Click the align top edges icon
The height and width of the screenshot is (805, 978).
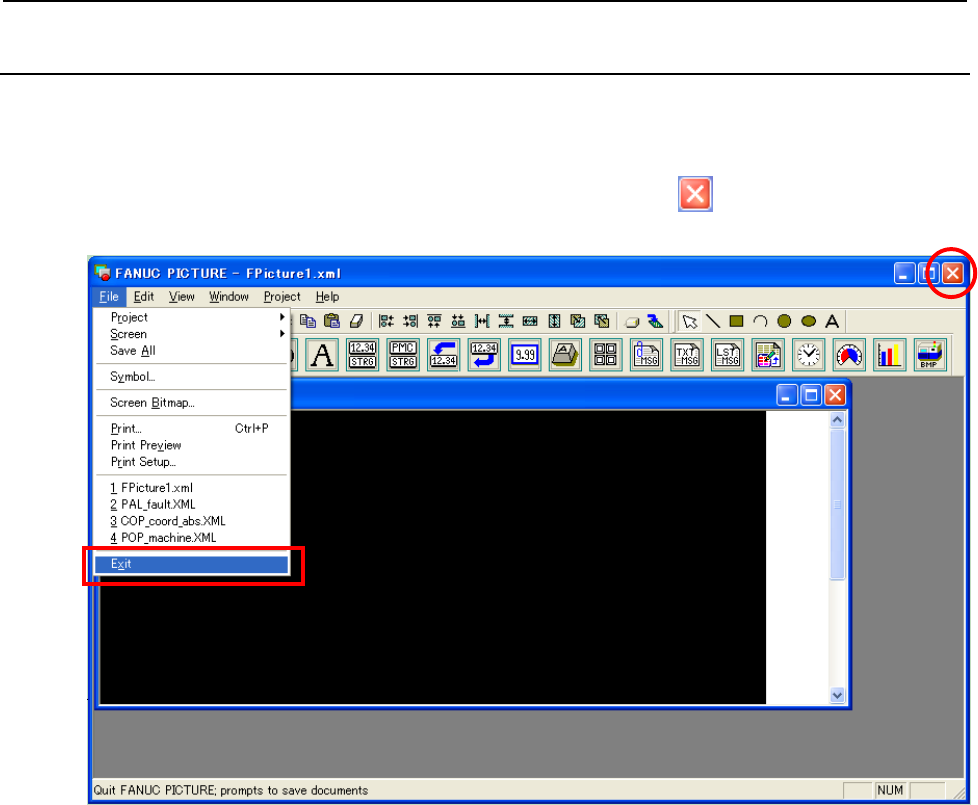(x=434, y=321)
